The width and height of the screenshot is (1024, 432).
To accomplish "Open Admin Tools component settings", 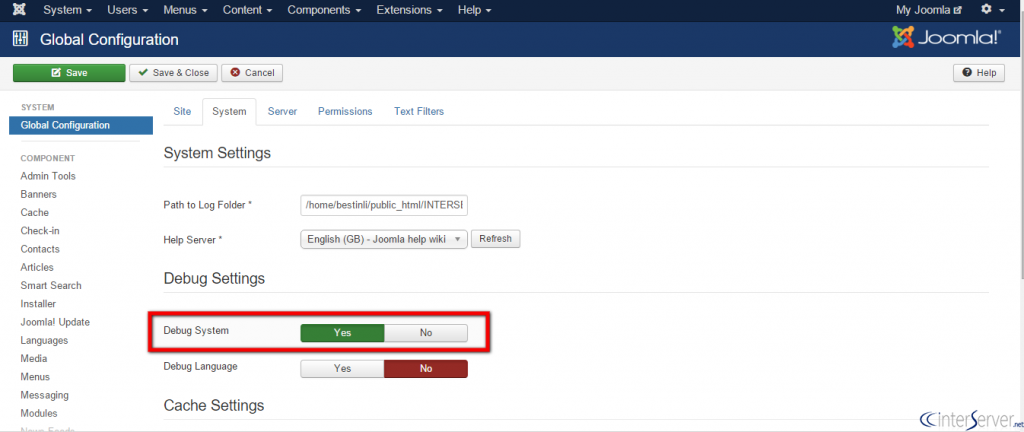I will [x=48, y=176].
